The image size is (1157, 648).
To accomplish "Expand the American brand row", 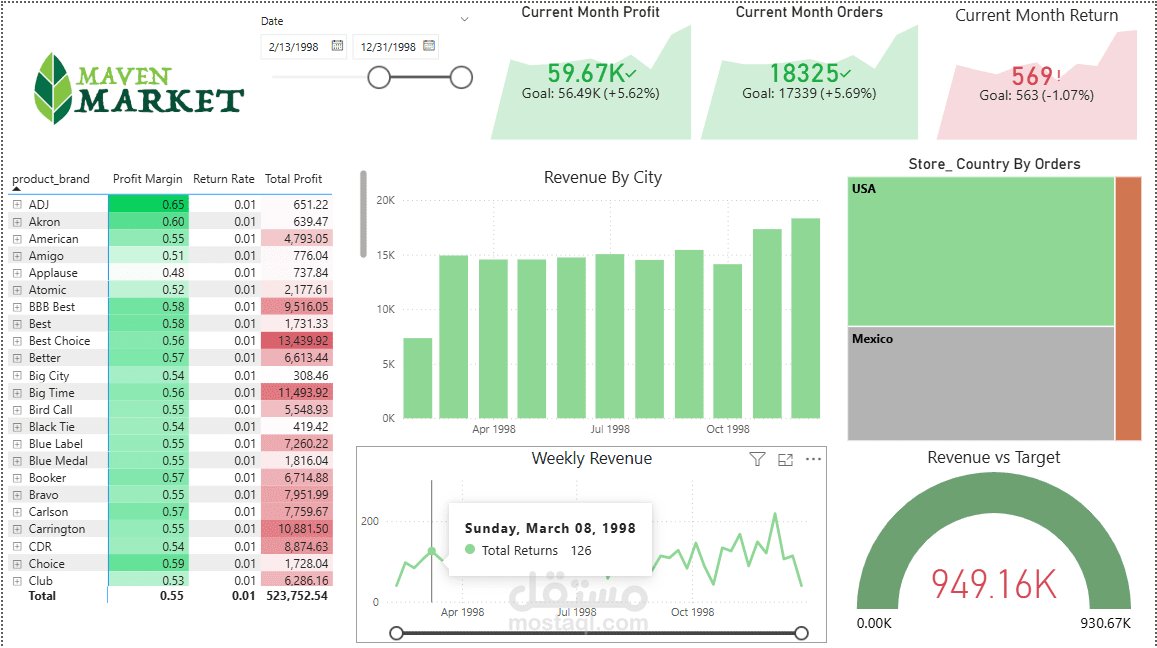I will pyautogui.click(x=17, y=238).
